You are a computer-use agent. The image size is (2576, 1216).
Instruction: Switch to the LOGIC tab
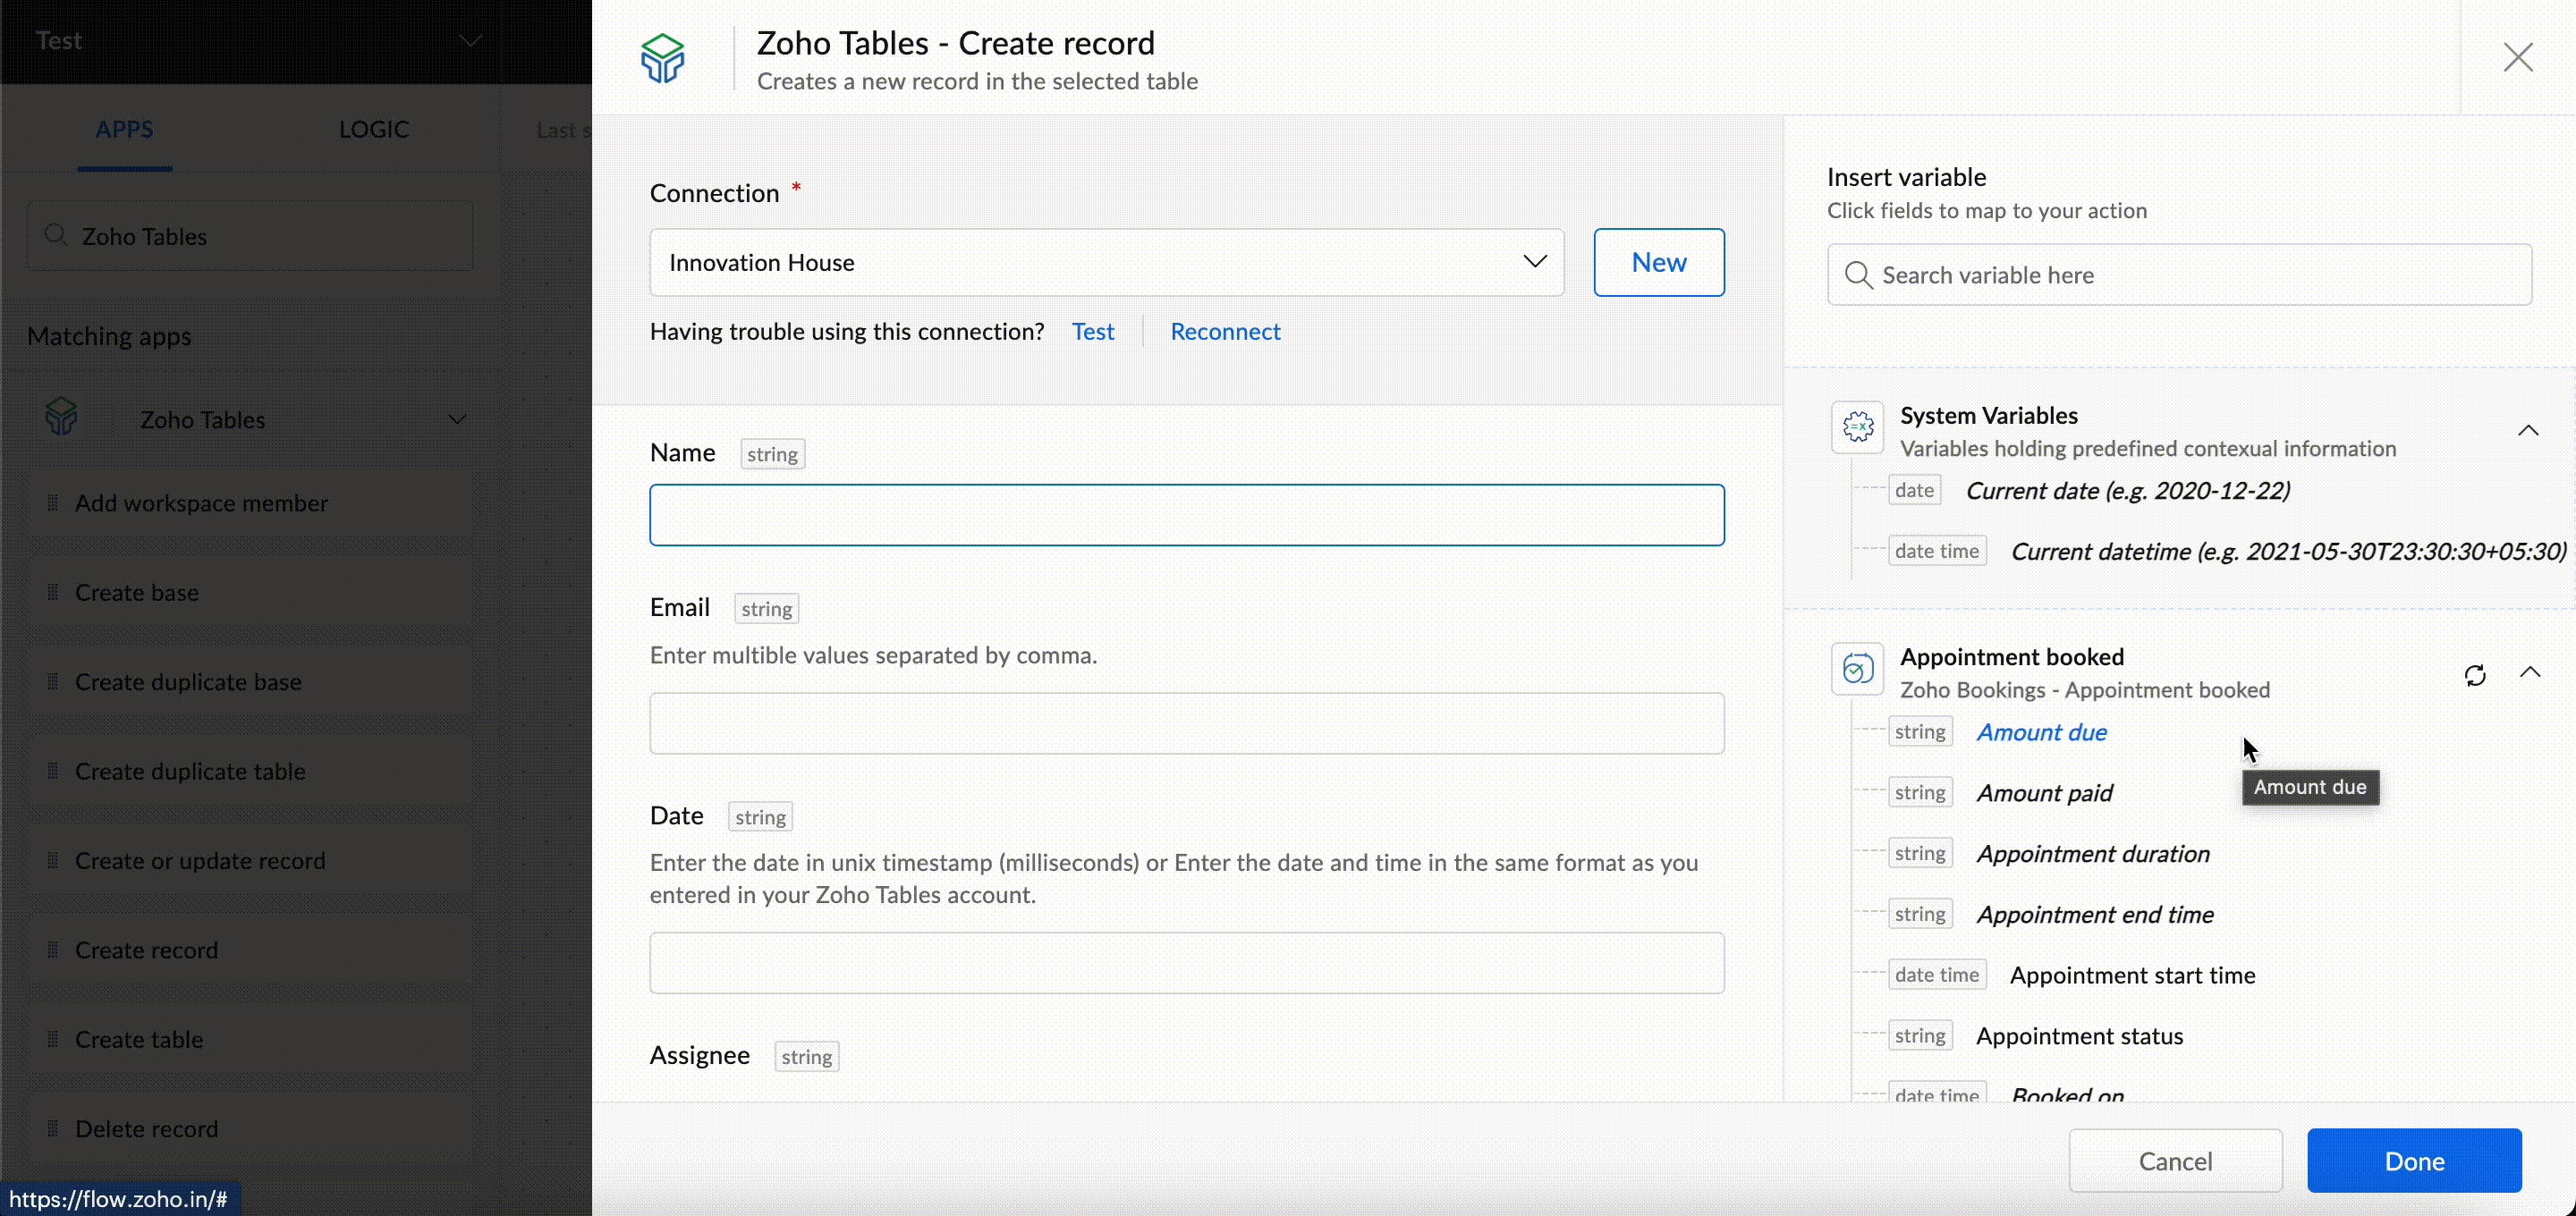pos(373,129)
